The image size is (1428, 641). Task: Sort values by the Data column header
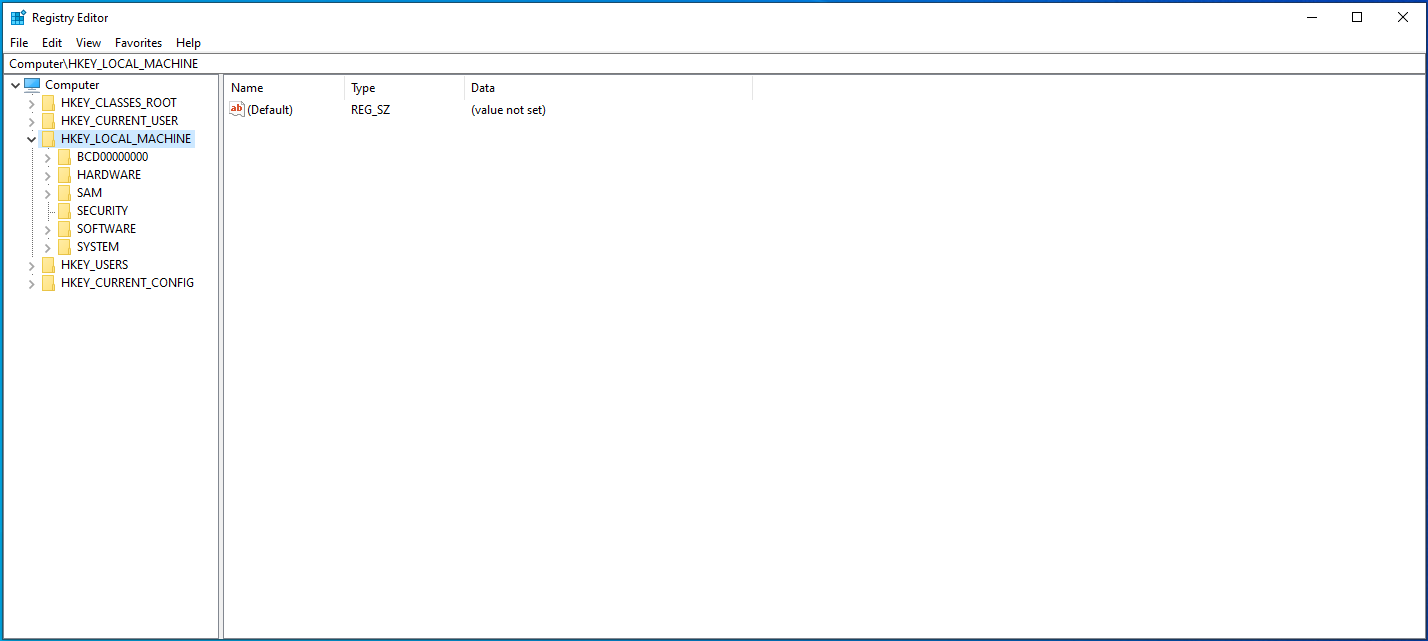[x=608, y=88]
